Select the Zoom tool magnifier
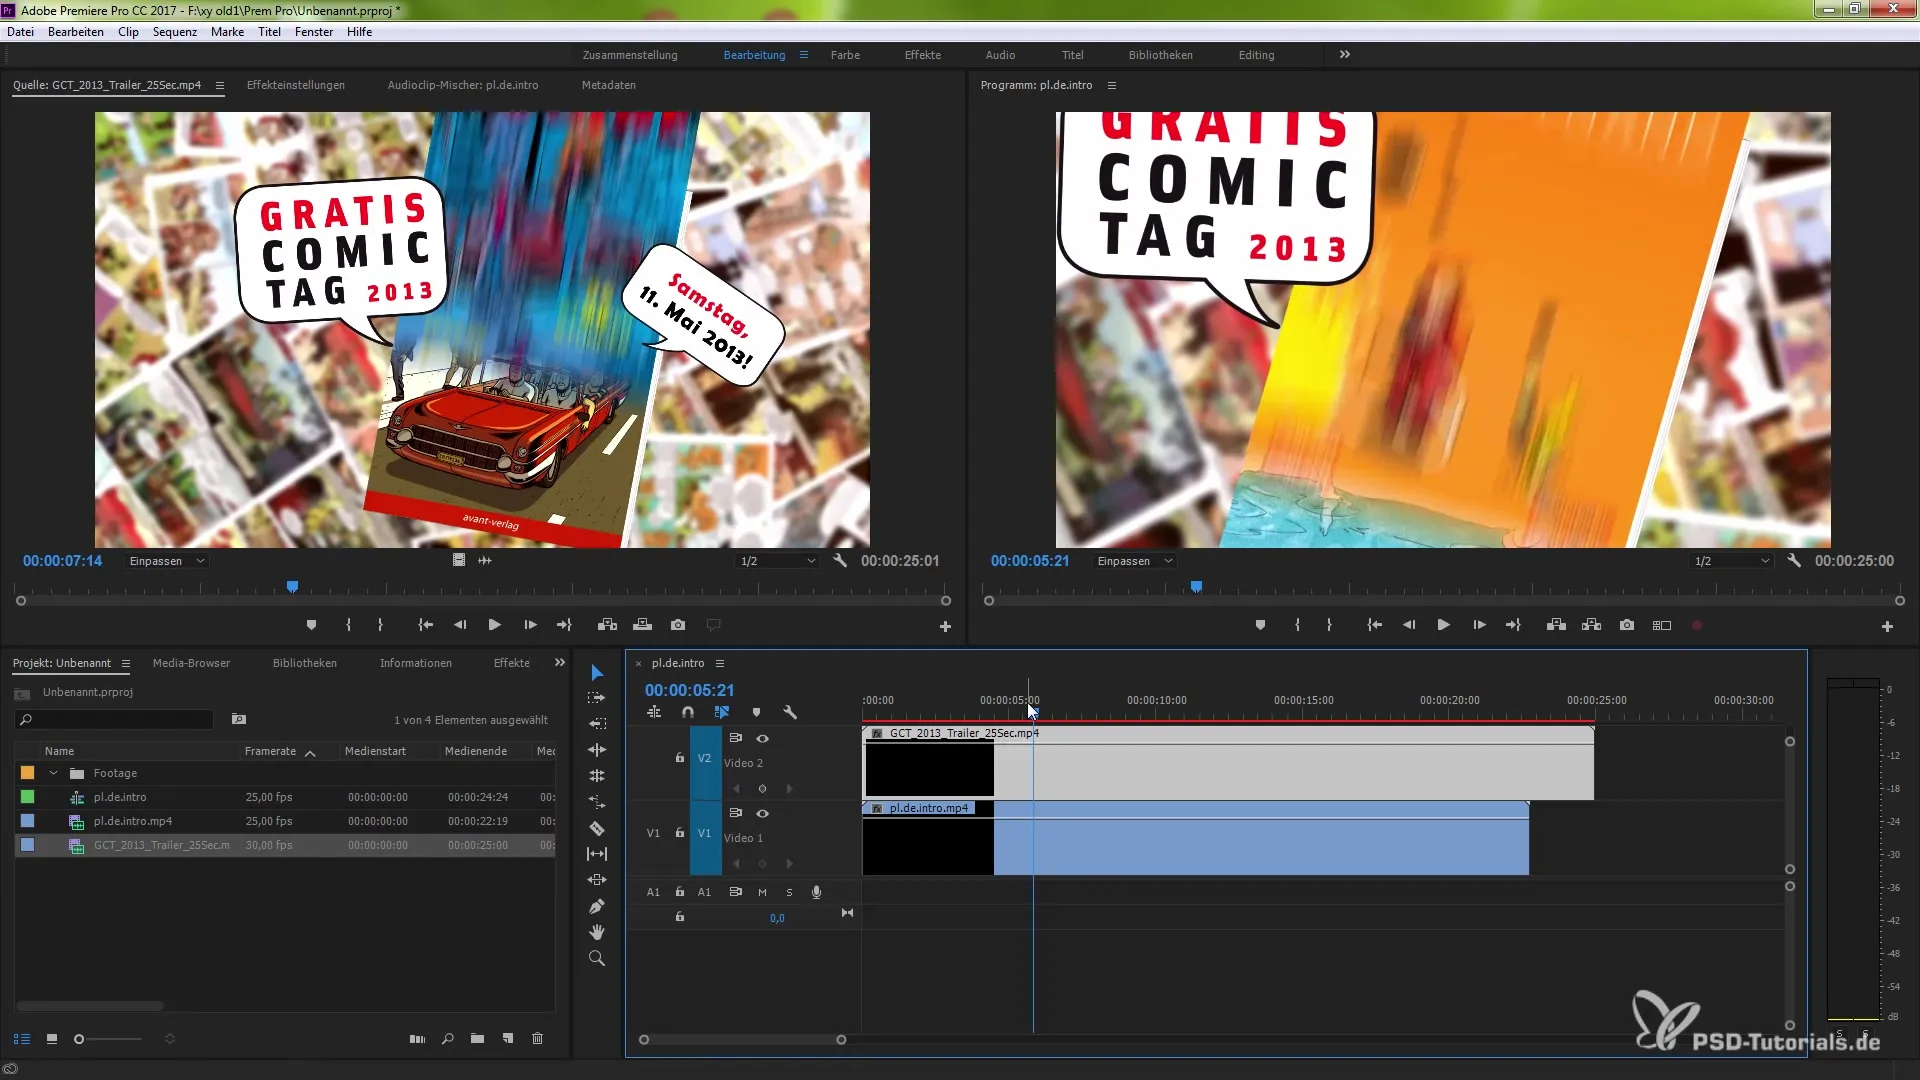1920x1080 pixels. (597, 958)
